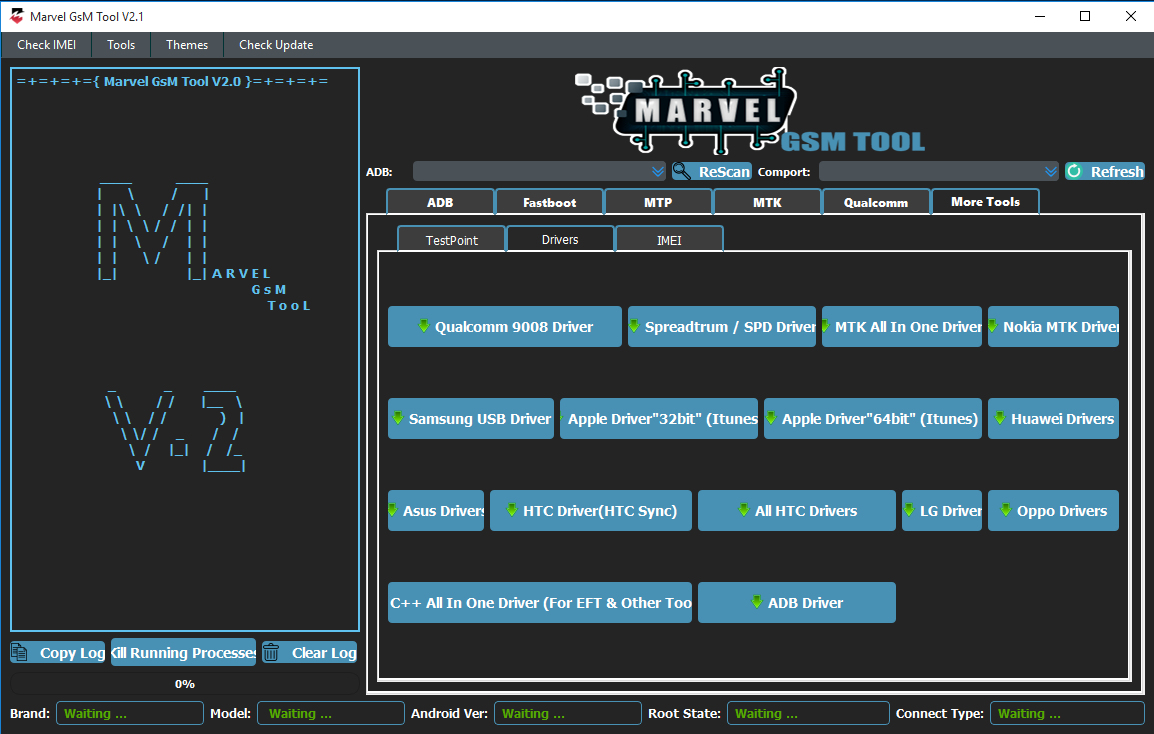Click the Refresh circular arrow icon
1154x734 pixels.
1075,172
